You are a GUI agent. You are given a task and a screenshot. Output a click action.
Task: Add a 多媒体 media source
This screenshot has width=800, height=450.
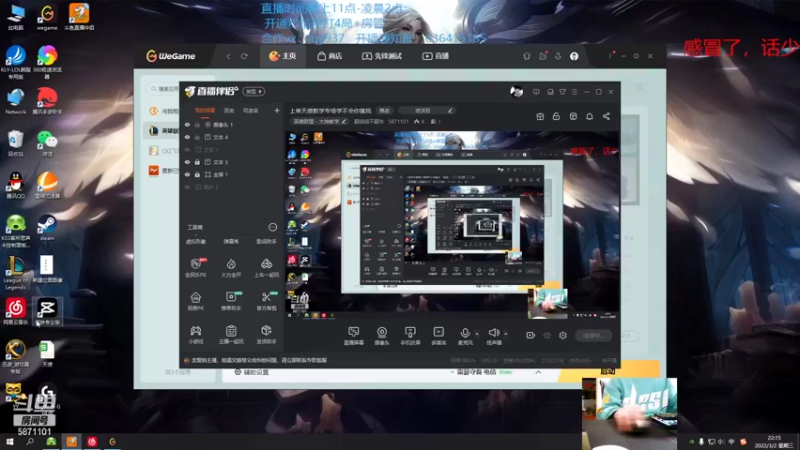(x=438, y=336)
